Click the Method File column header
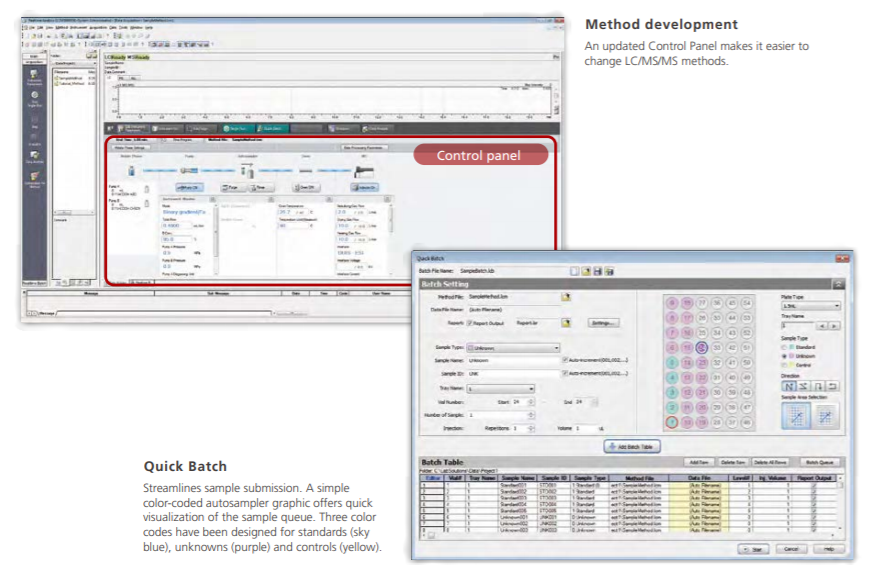 pyautogui.click(x=639, y=478)
